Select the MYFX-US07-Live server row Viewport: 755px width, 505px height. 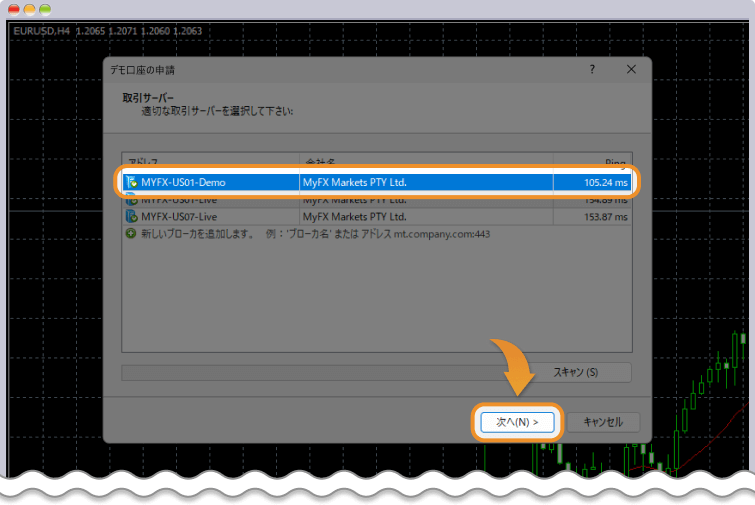coord(377,217)
